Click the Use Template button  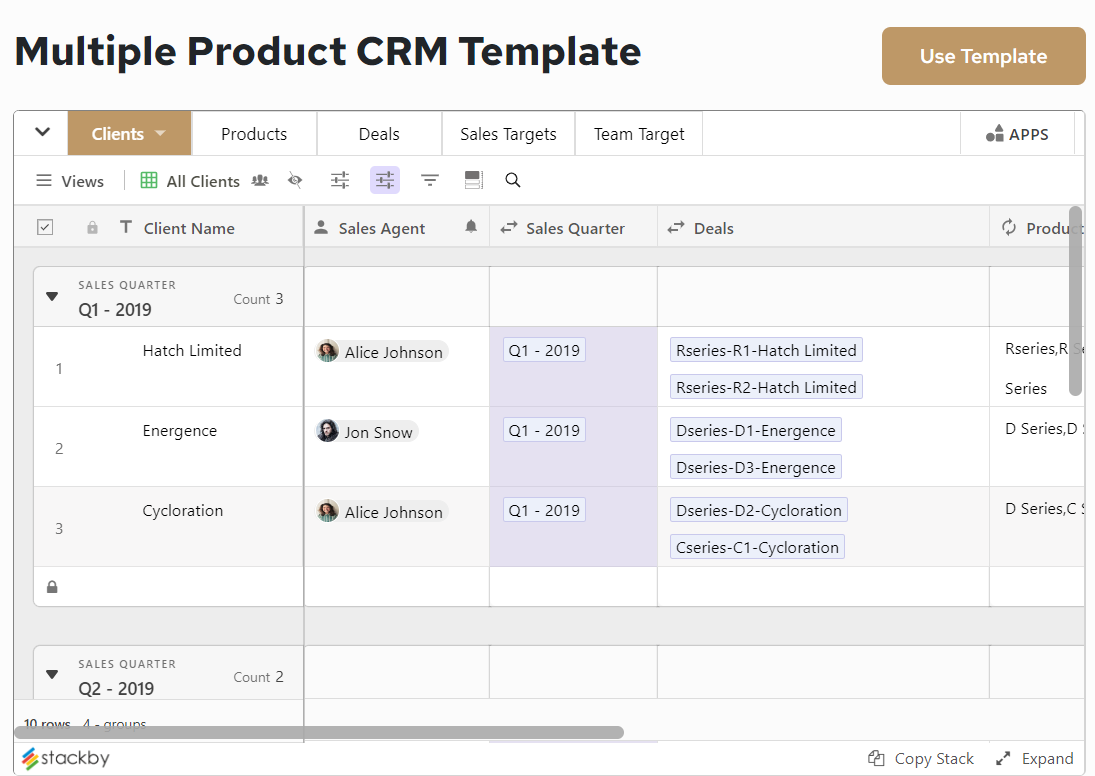pos(982,56)
